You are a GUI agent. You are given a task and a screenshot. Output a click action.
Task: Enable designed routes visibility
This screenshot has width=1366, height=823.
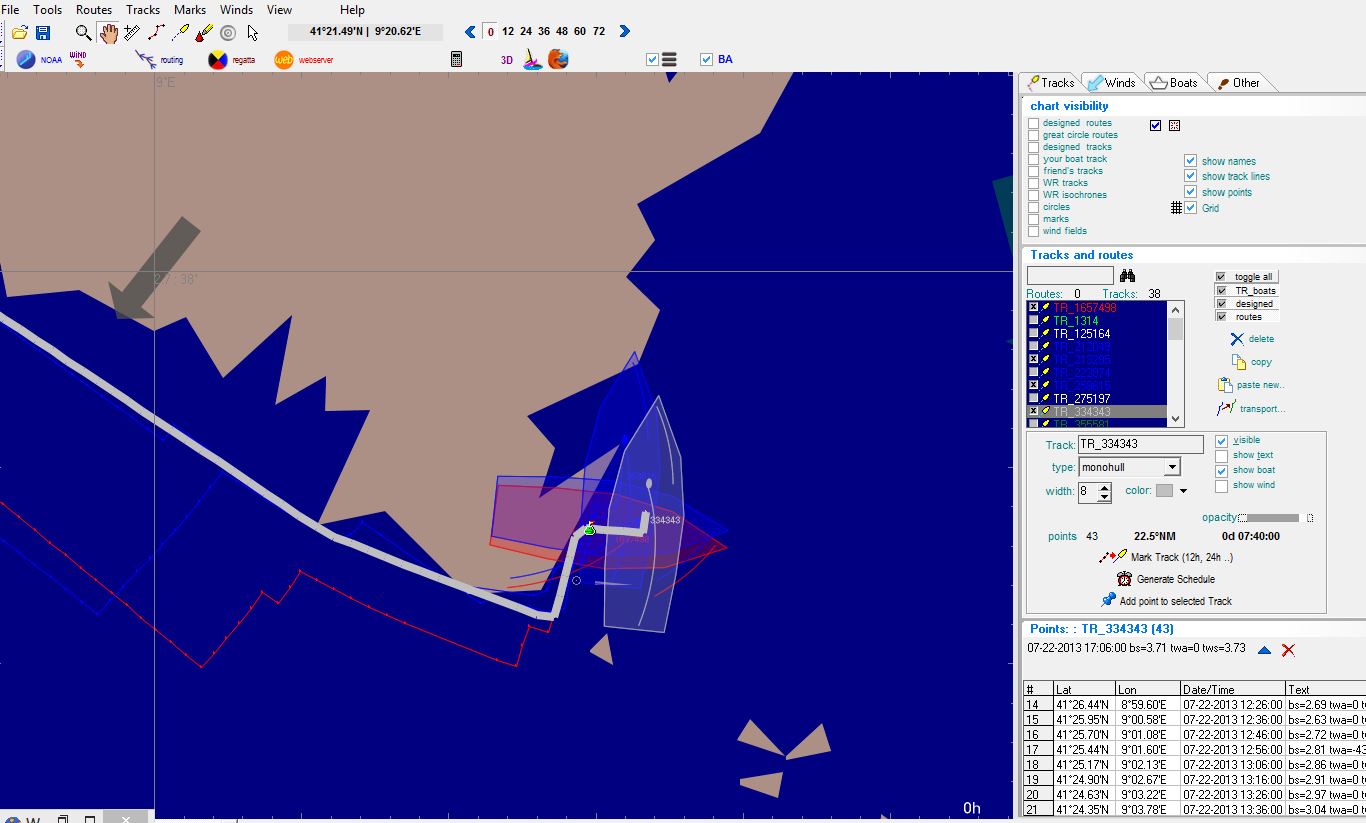click(x=1034, y=123)
